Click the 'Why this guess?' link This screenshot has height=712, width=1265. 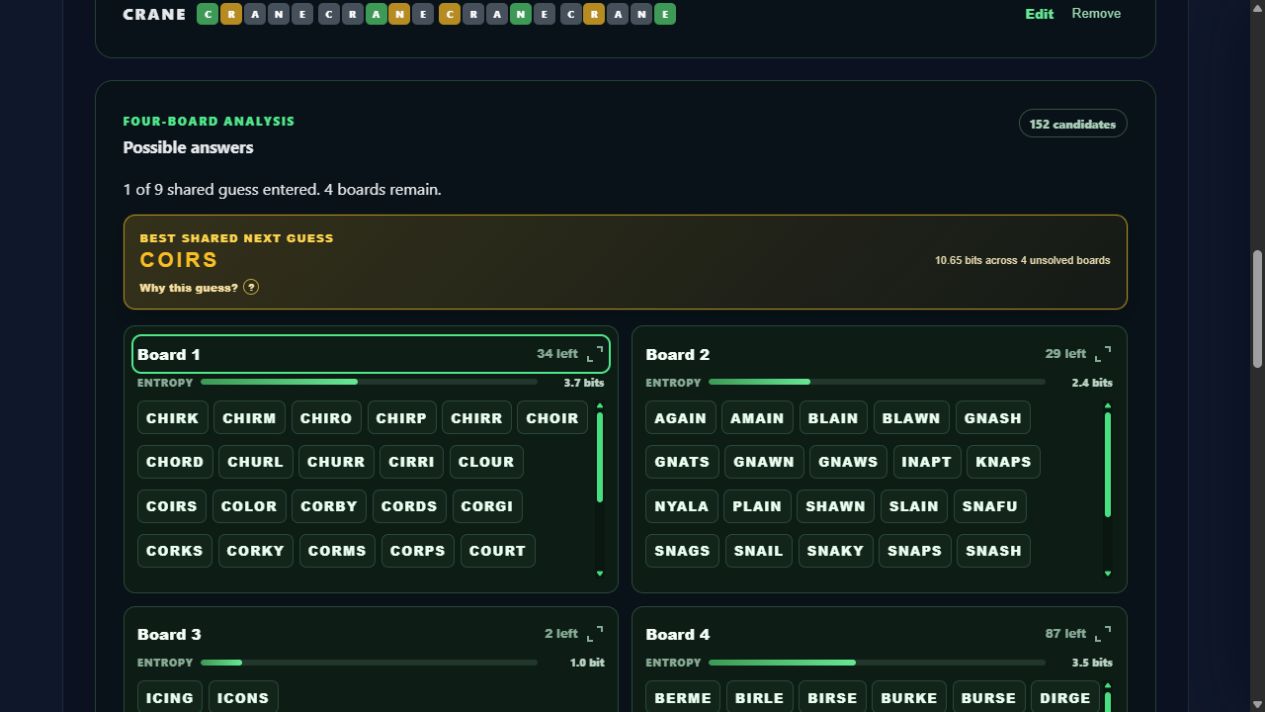(x=189, y=288)
